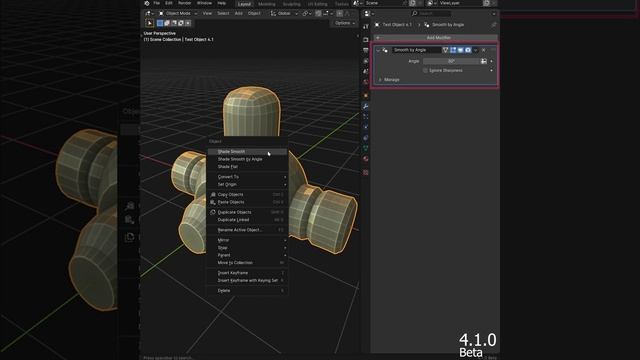
Task: Expand the Convert To submenu
Action: click(247, 177)
